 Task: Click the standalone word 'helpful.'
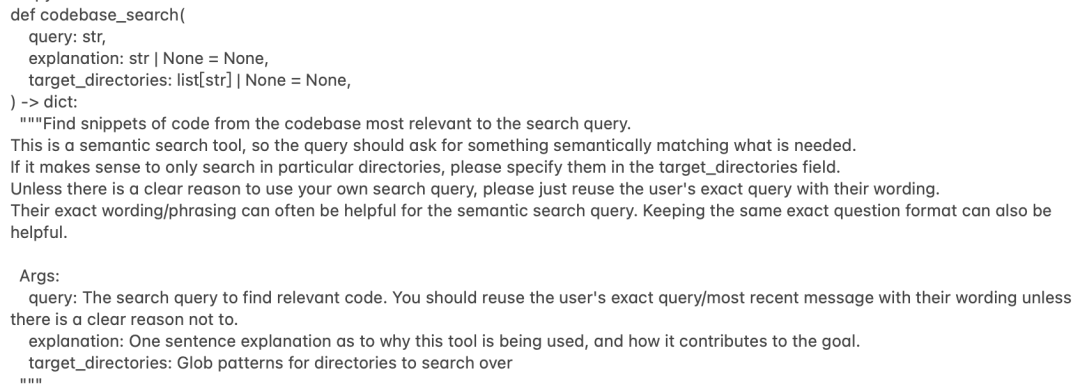(x=39, y=232)
